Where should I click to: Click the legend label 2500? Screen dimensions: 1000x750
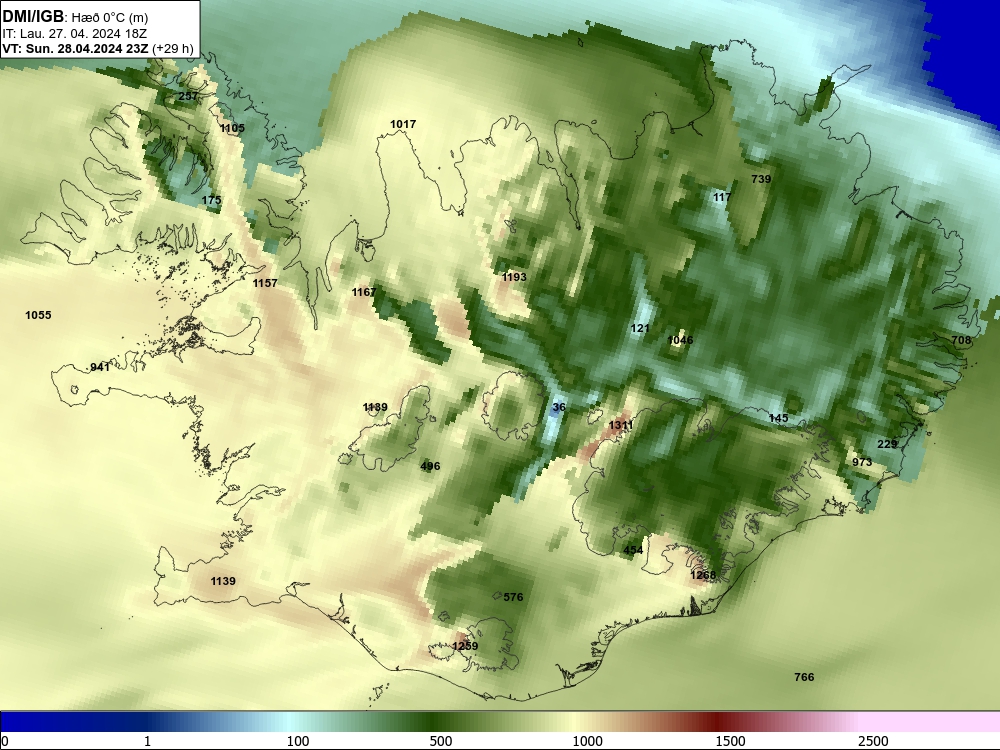pos(873,741)
